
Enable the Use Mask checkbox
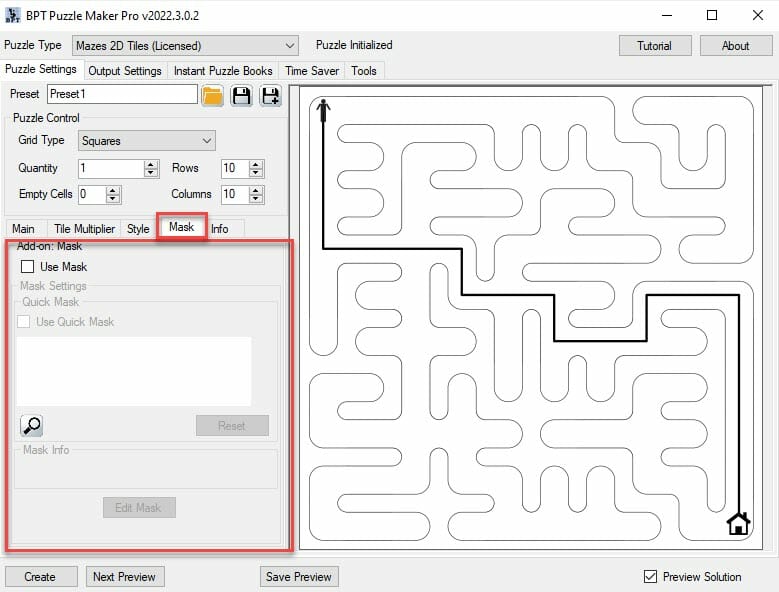pos(27,267)
